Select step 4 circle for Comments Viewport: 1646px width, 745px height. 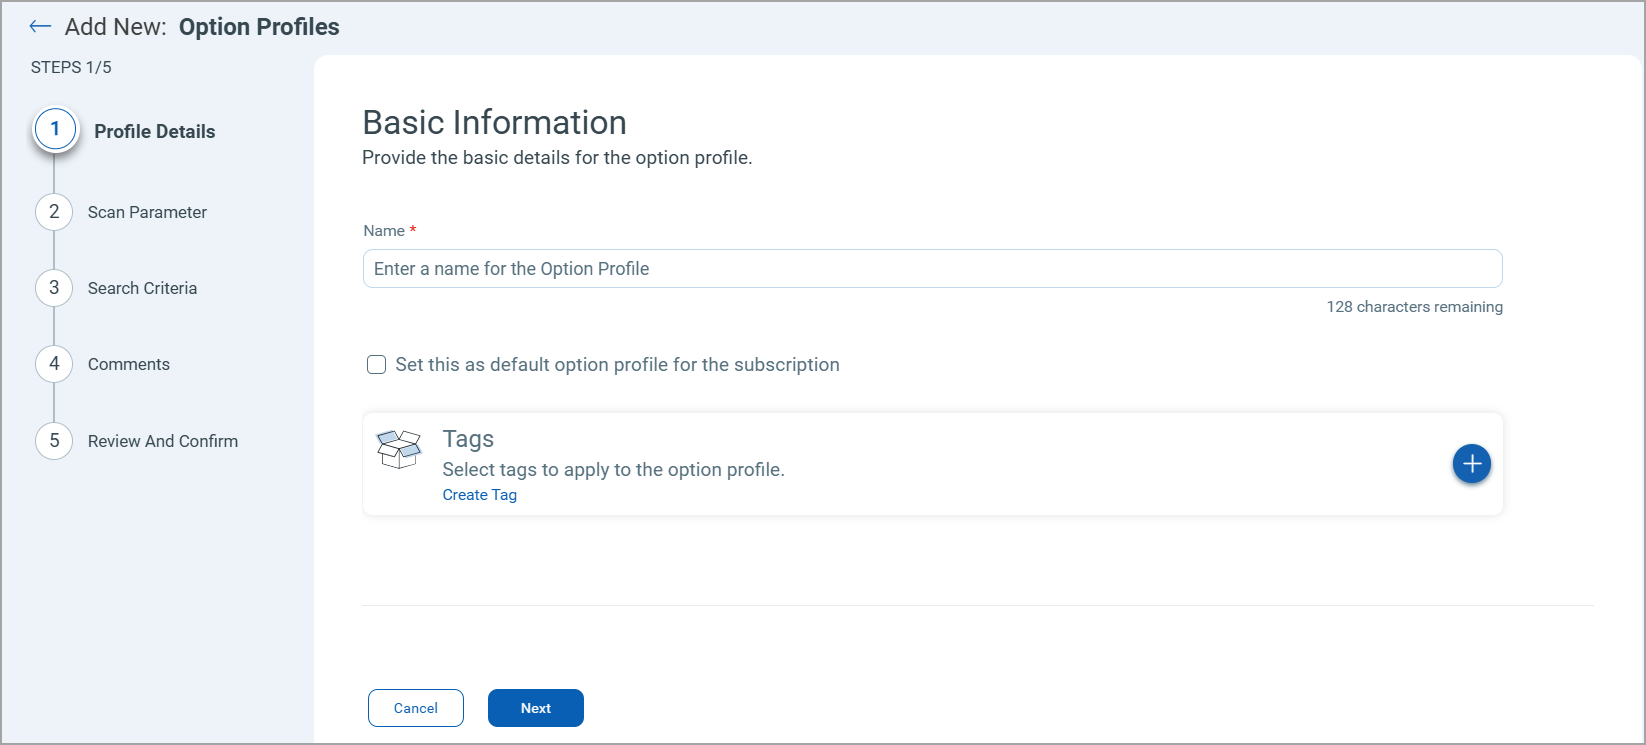pyautogui.click(x=54, y=364)
